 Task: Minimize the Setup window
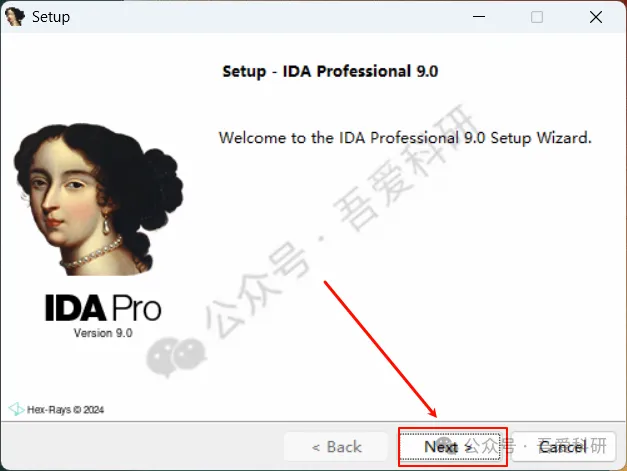pyautogui.click(x=479, y=17)
